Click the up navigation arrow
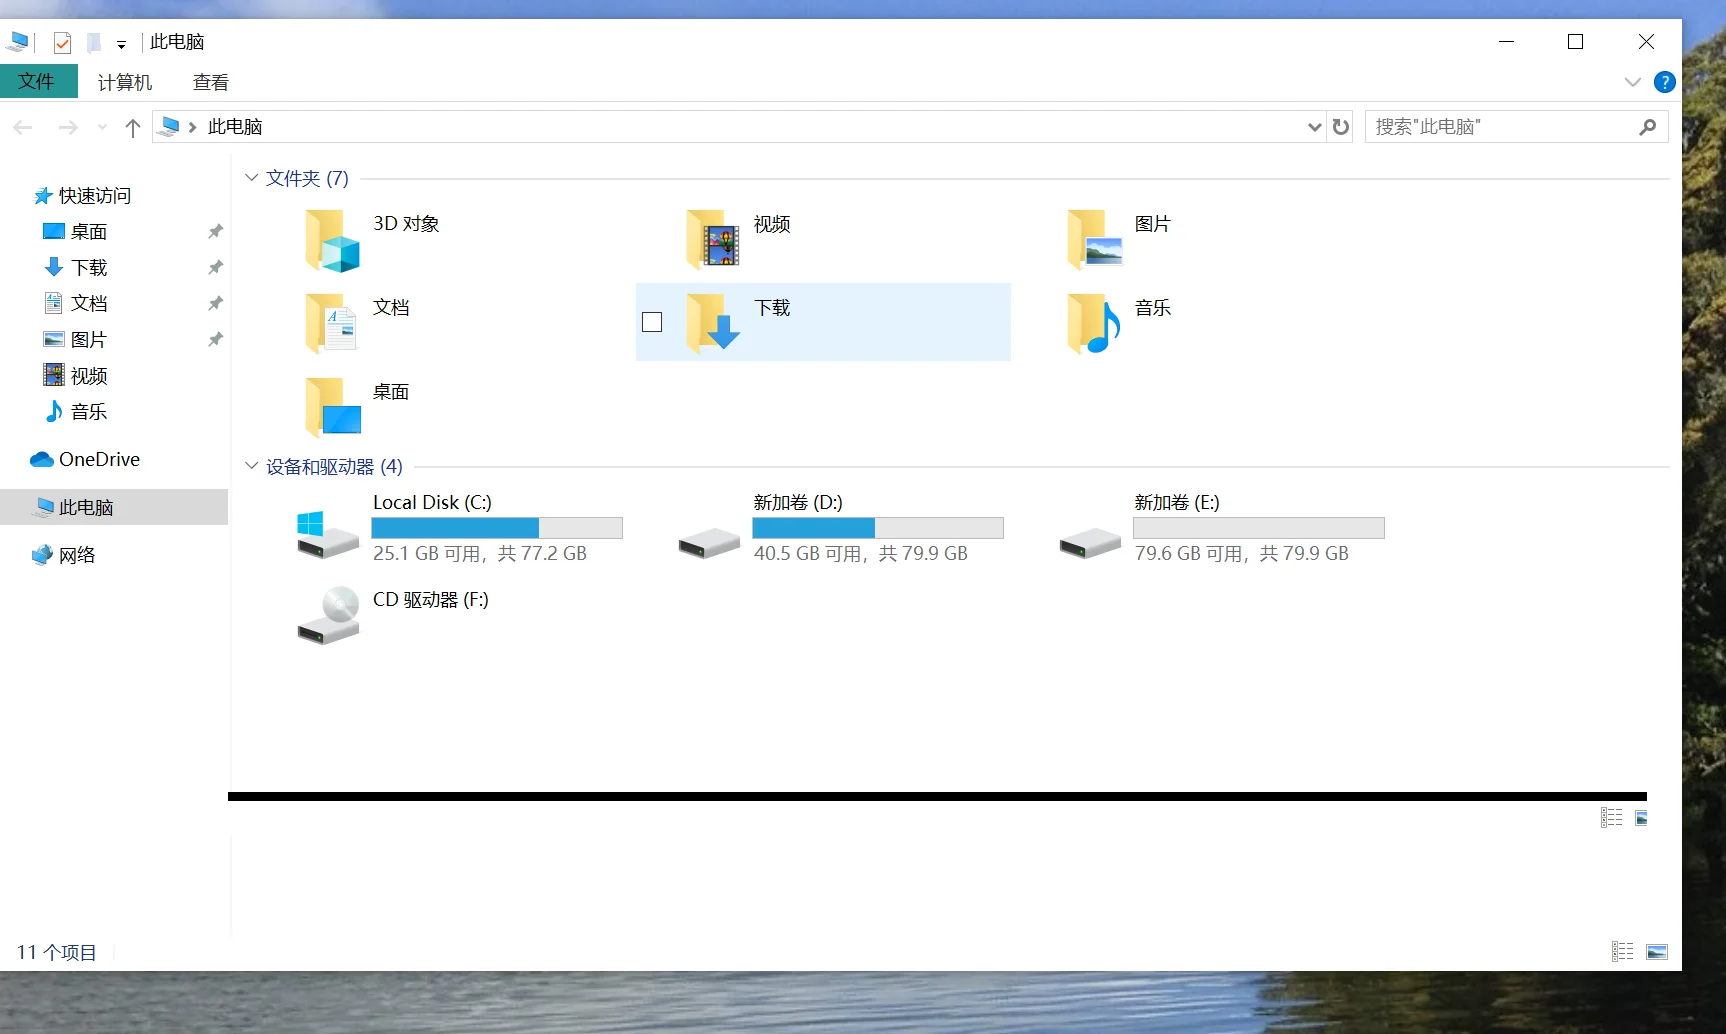This screenshot has height=1034, width=1726. pyautogui.click(x=133, y=127)
